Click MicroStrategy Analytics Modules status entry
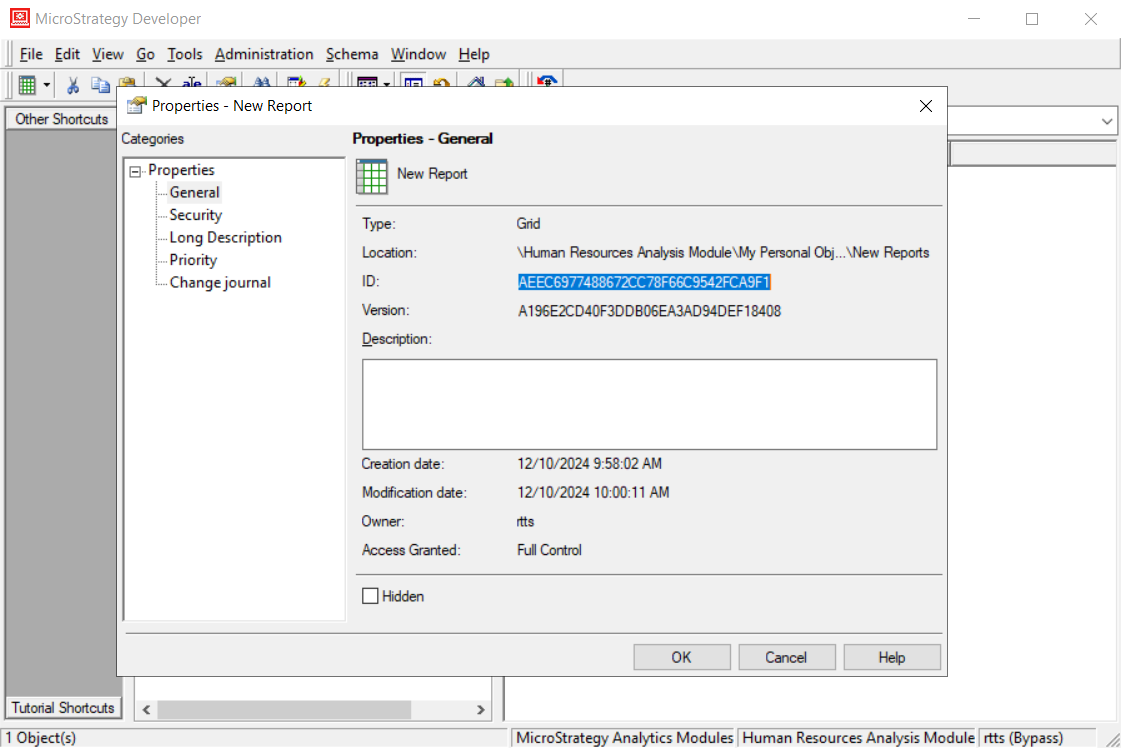The width and height of the screenshot is (1121, 748). (x=624, y=737)
